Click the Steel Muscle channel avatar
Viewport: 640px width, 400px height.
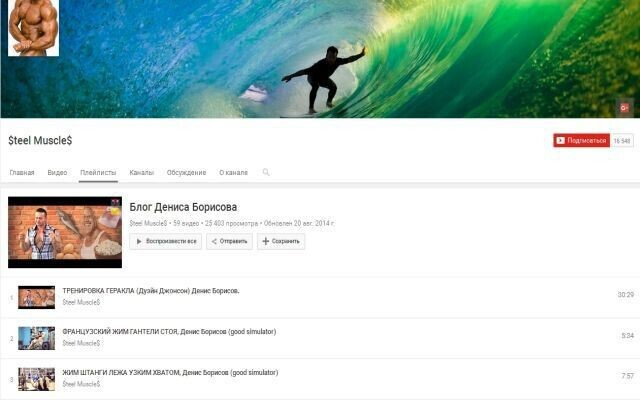click(x=34, y=28)
